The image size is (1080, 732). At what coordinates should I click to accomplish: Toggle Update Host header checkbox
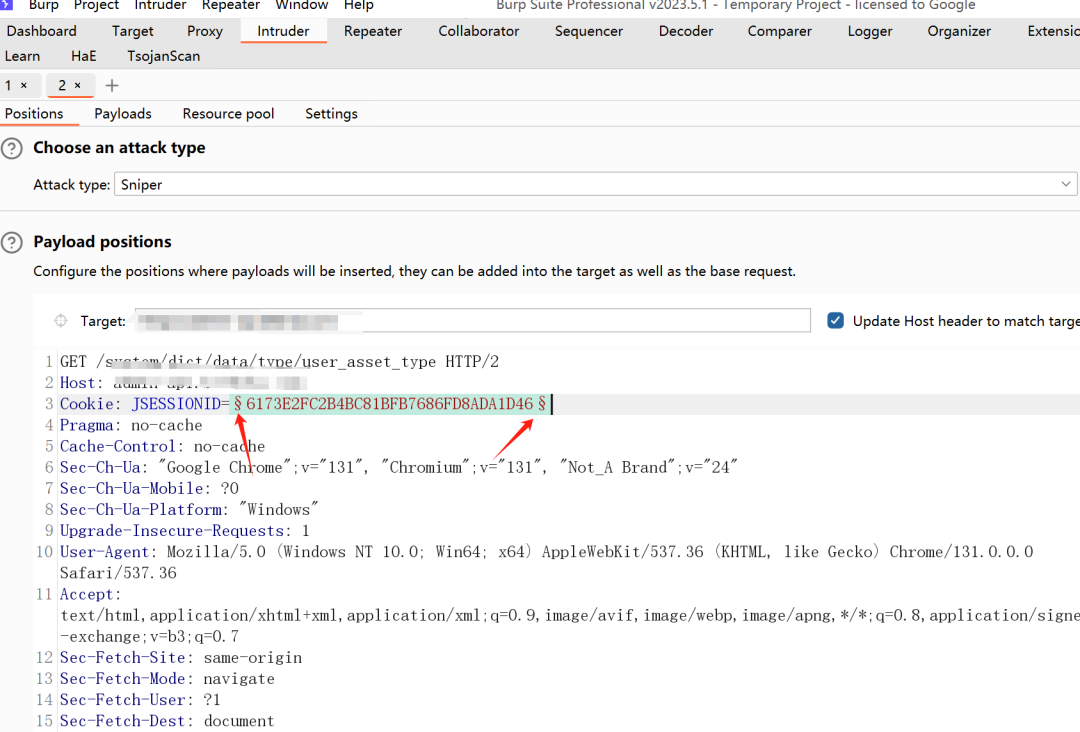tap(835, 321)
